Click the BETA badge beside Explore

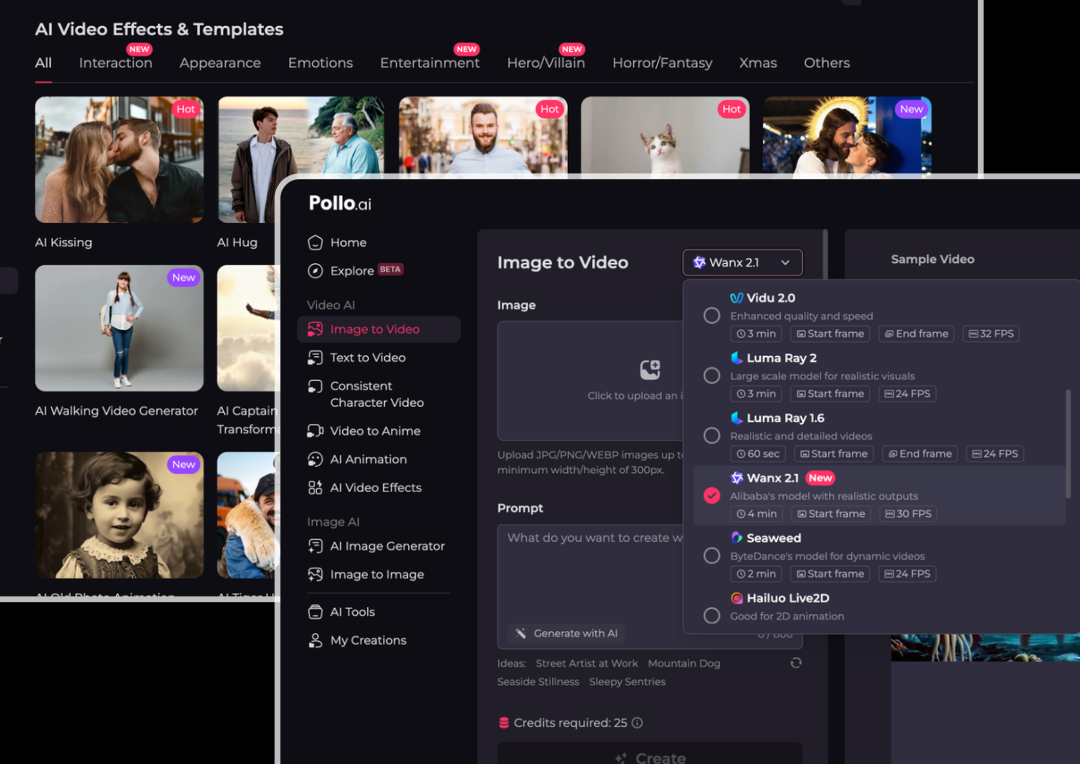(390, 269)
